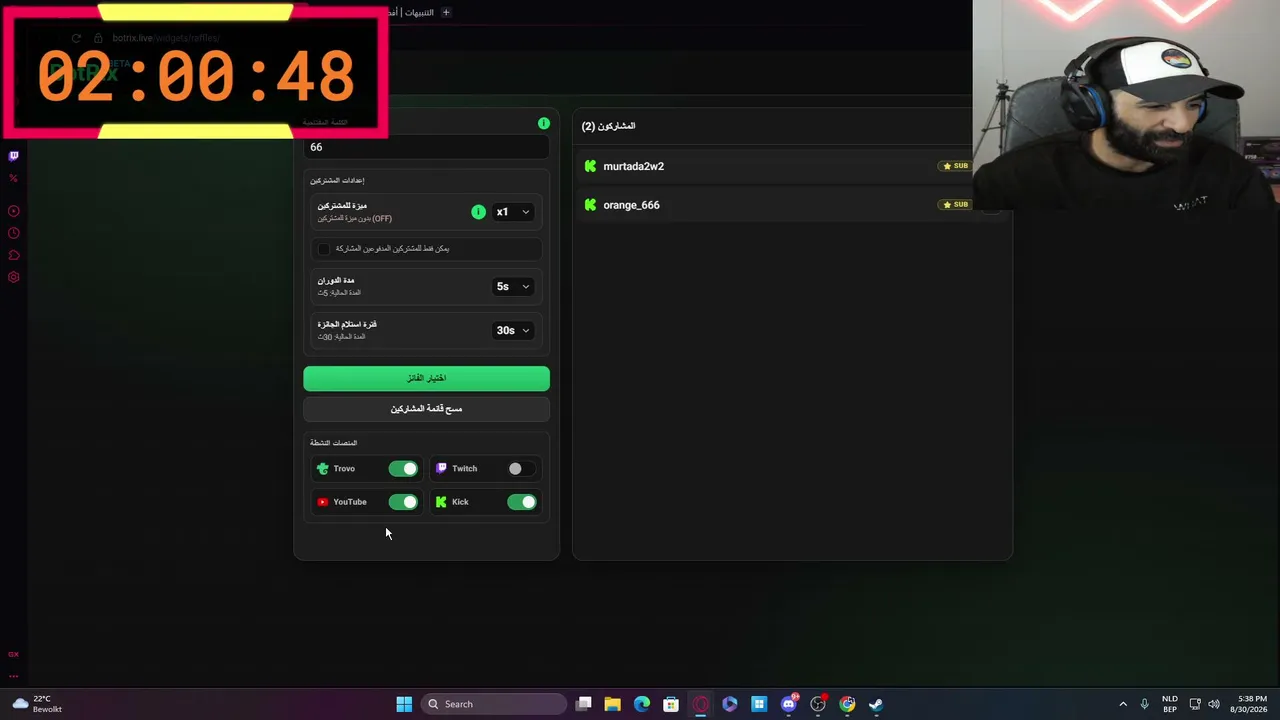The image size is (1280, 720).
Task: Click the browser address bar showing botrix.live
Action: [165, 38]
